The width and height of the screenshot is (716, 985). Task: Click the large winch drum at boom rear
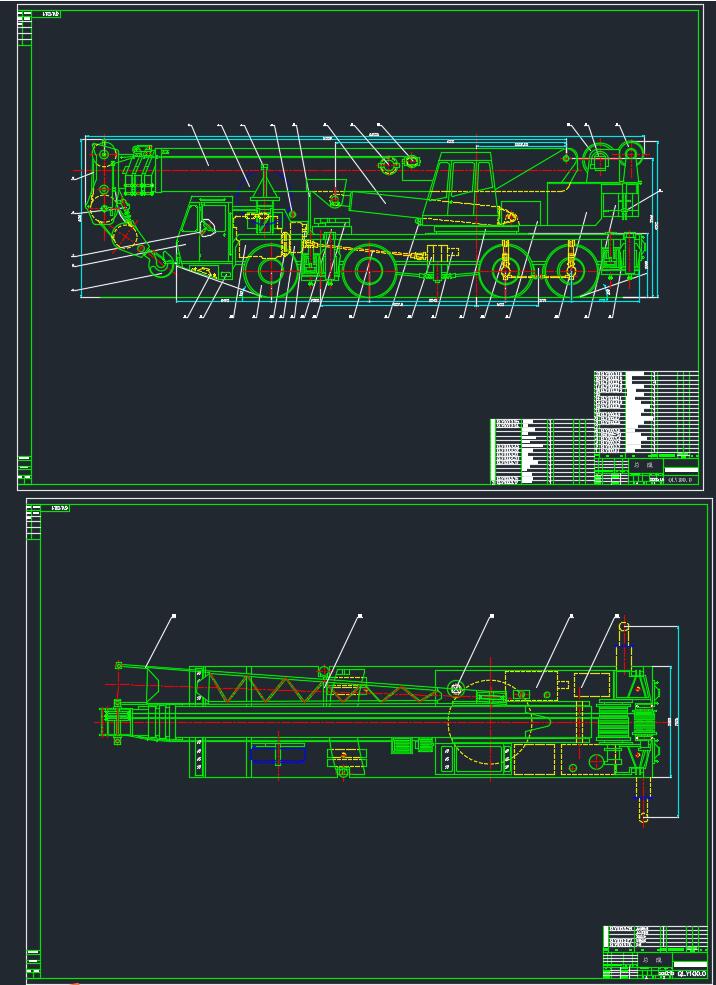[x=600, y=160]
